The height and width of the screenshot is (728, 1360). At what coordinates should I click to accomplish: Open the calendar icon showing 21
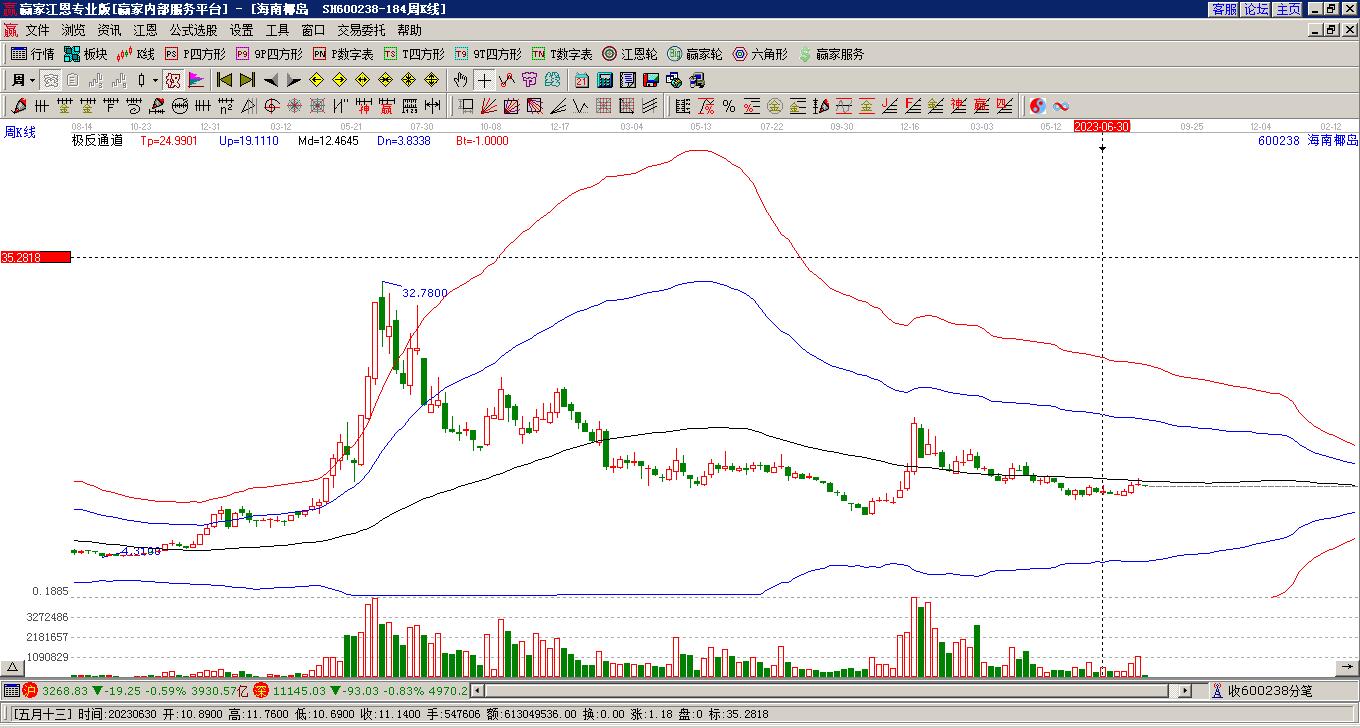[x=582, y=80]
